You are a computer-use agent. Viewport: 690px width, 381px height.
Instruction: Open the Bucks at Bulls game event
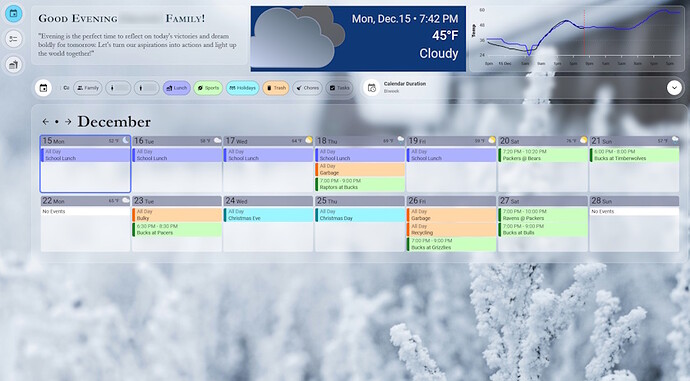click(x=543, y=229)
